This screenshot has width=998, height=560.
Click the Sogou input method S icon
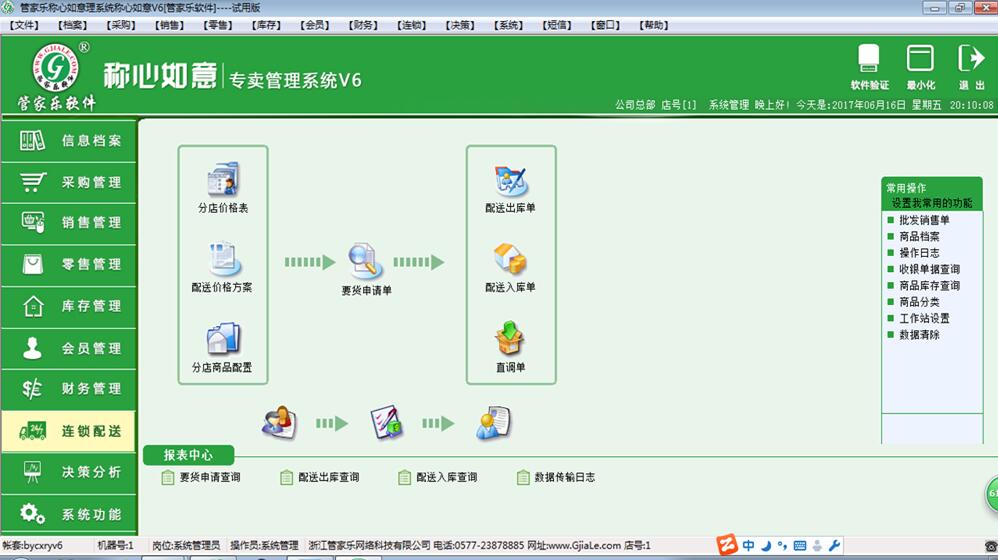point(727,545)
